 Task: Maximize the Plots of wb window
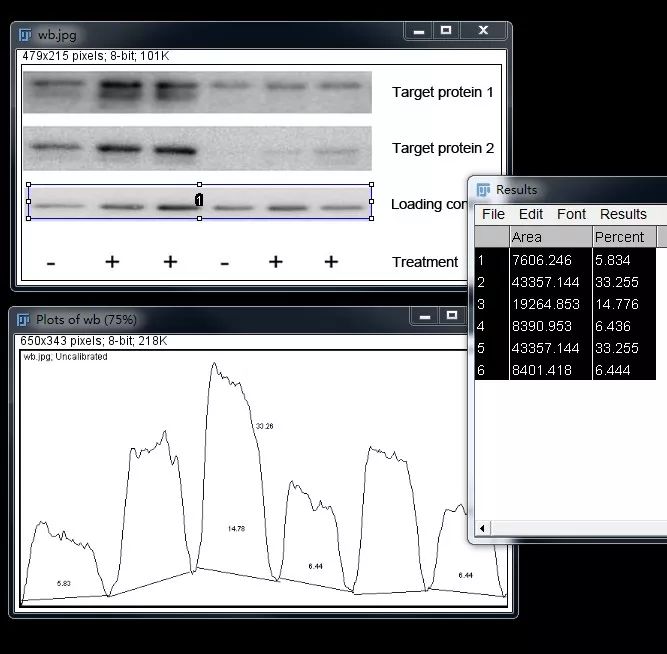click(x=452, y=316)
